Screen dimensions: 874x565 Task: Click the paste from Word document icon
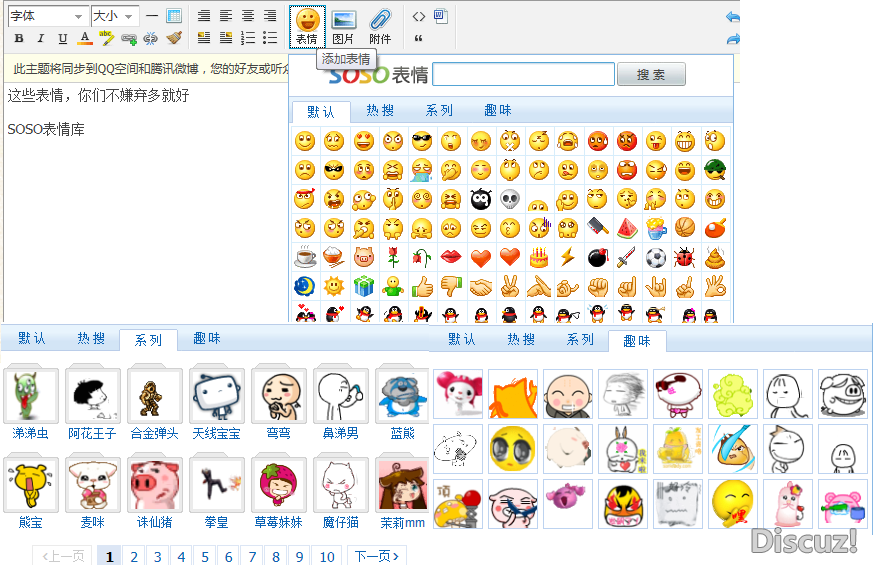[441, 16]
